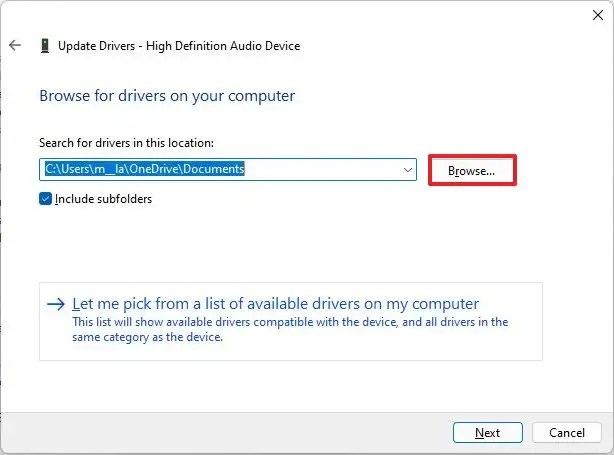Screen dimensions: 614x455
Task: Choose Let me pick from a list of drivers
Action: click(291, 321)
